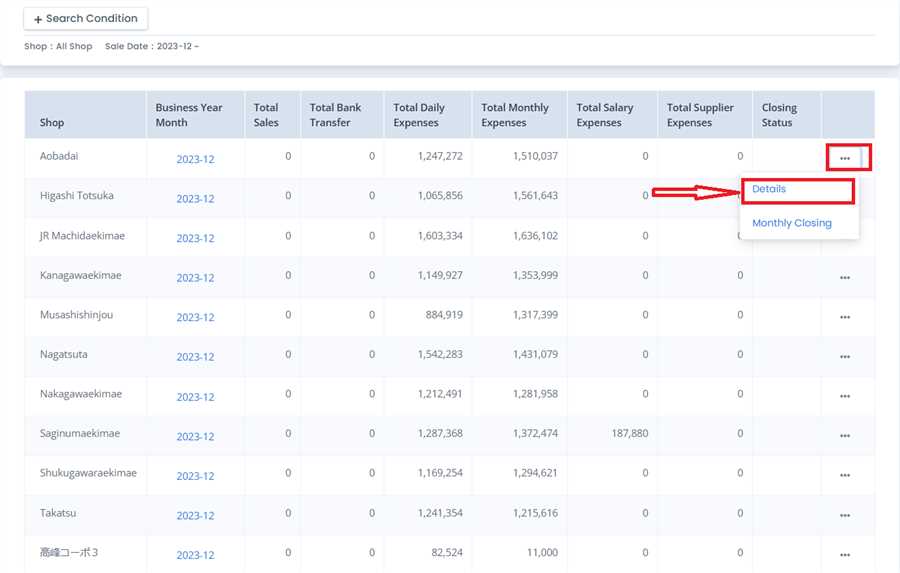Open the Kanagawaekimae row ellipsis menu

[845, 277]
